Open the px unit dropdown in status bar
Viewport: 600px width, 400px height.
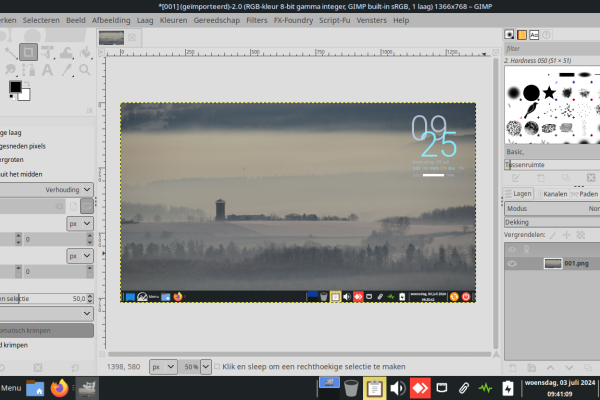pos(159,367)
